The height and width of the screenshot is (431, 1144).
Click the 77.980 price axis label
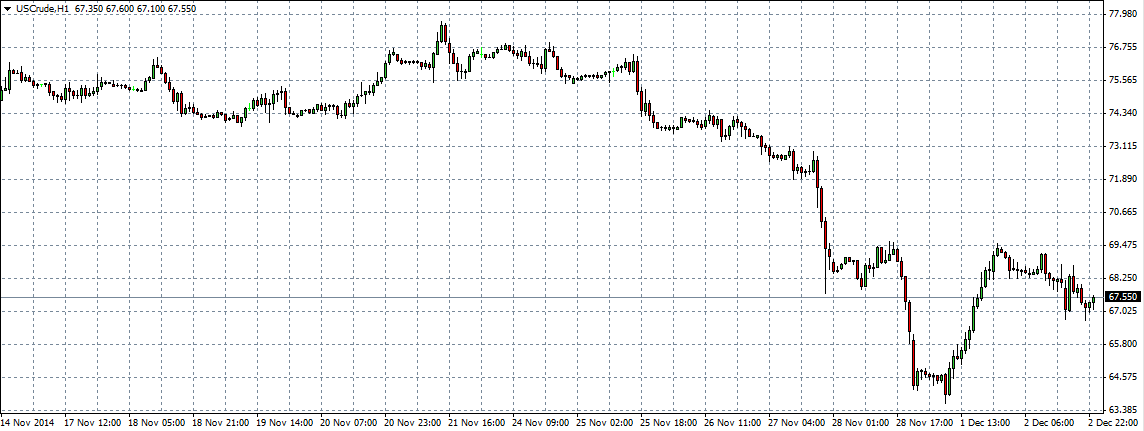pos(1122,14)
